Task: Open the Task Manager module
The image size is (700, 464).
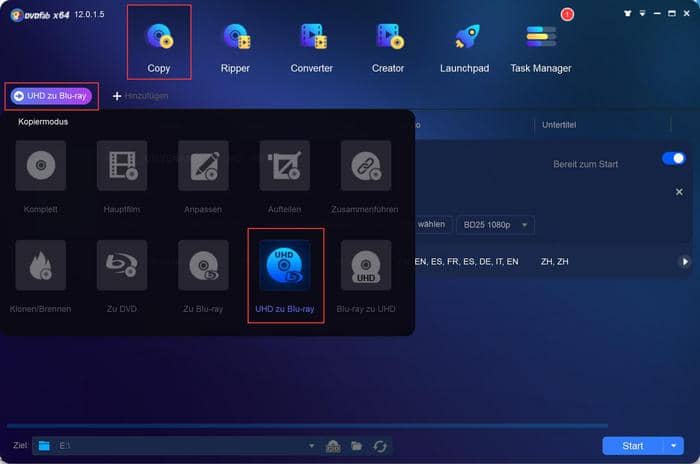Action: pyautogui.click(x=541, y=48)
